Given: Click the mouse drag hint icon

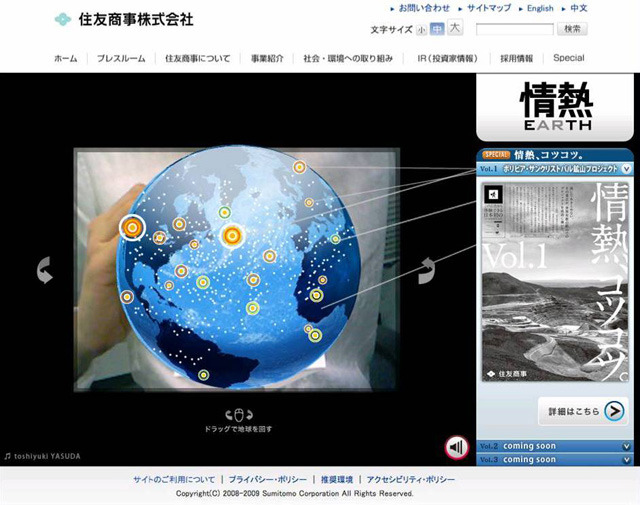Looking at the screenshot, I should [x=239, y=415].
